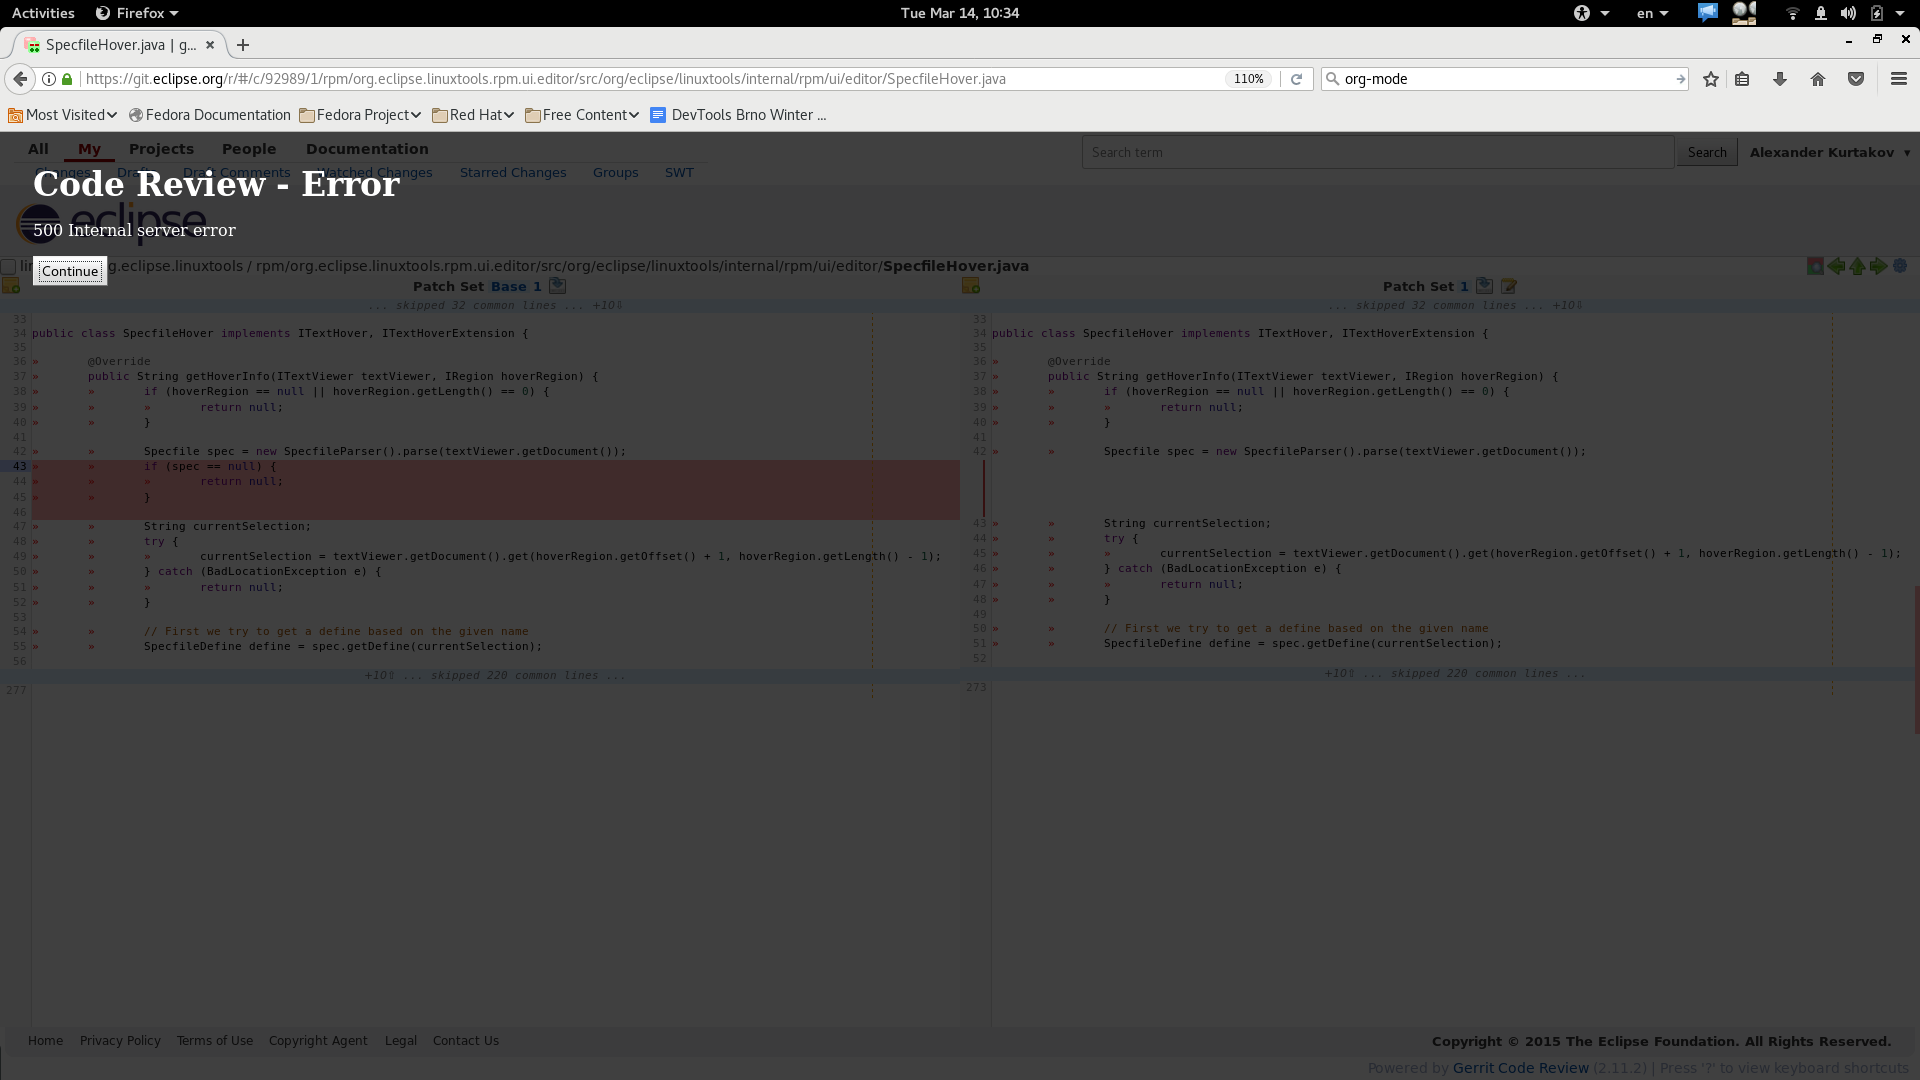Viewport: 1920px width, 1080px height.
Task: Show the clock and calendar popup
Action: 959,13
